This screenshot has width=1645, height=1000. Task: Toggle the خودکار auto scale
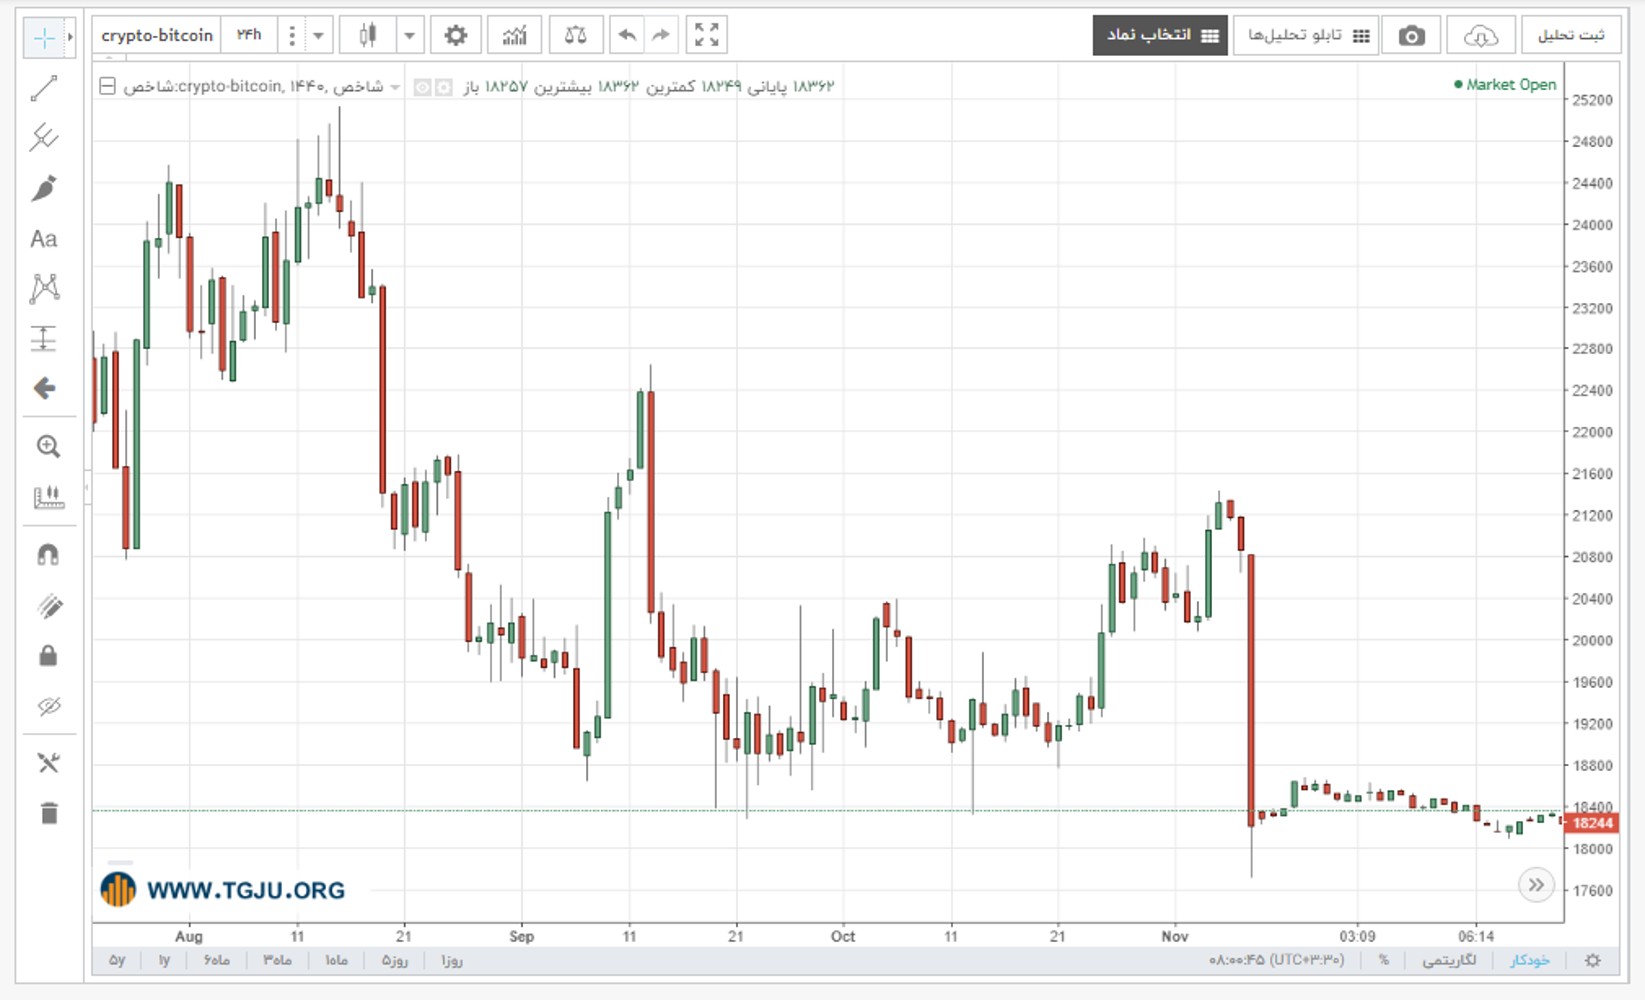tap(1530, 960)
